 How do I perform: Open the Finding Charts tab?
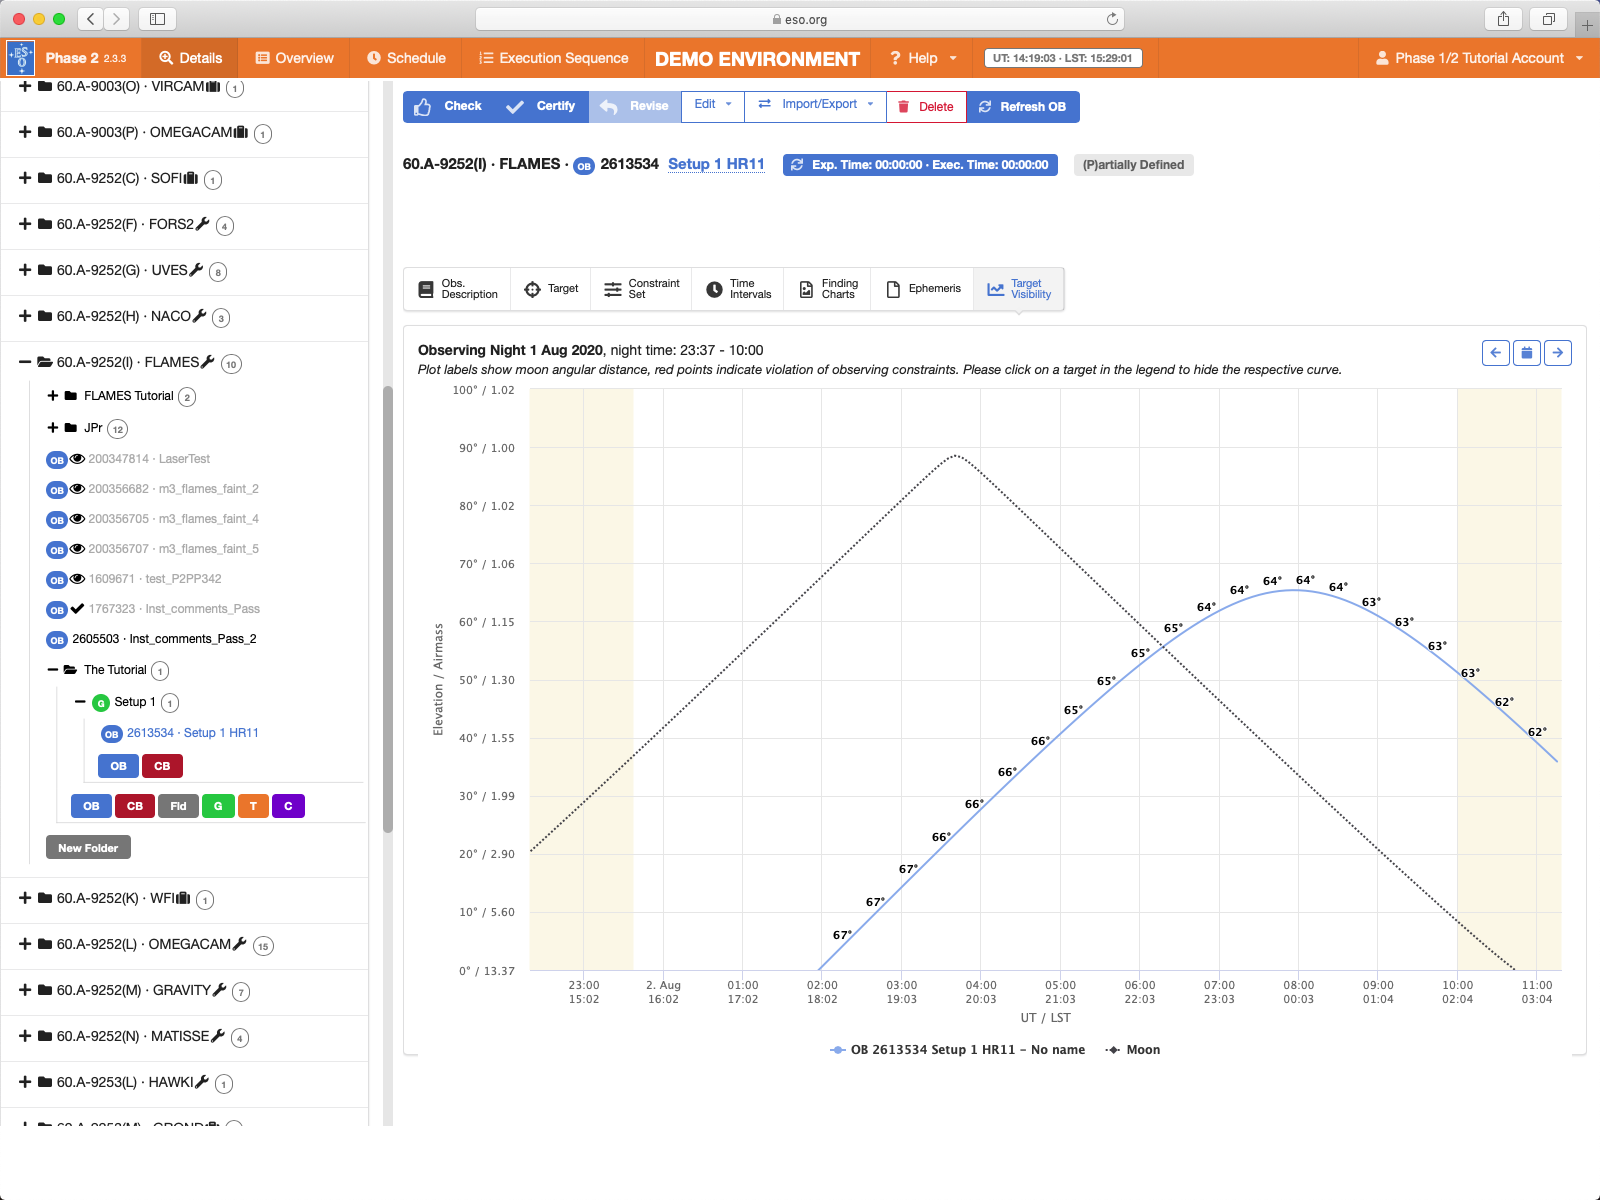[827, 289]
